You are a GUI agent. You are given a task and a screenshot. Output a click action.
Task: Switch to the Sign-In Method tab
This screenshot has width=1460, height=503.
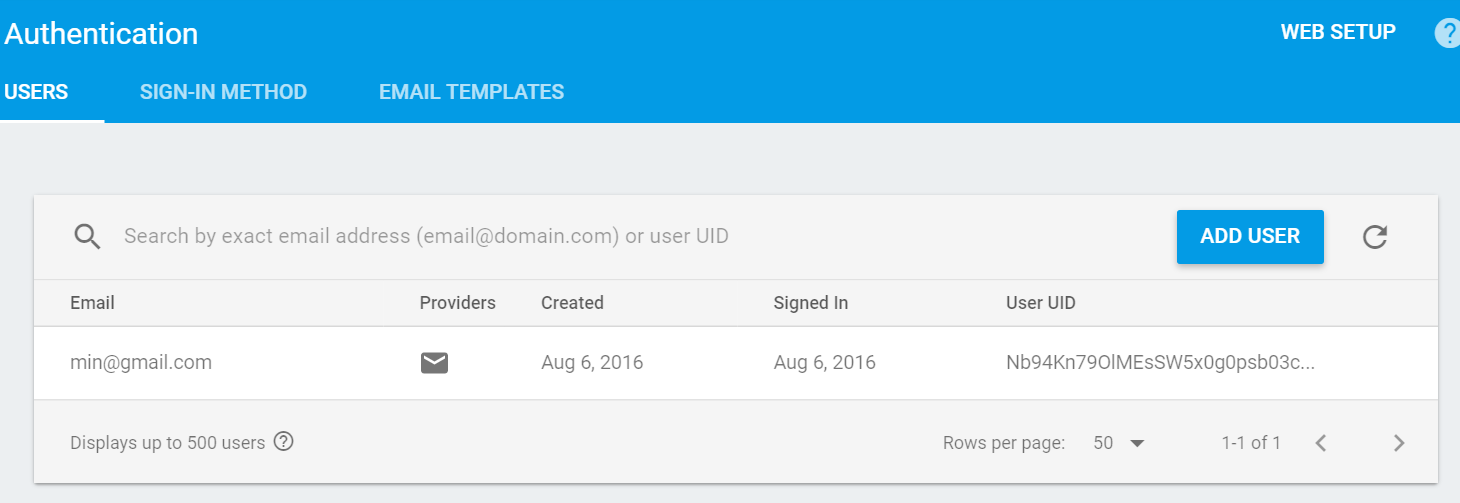tap(223, 92)
